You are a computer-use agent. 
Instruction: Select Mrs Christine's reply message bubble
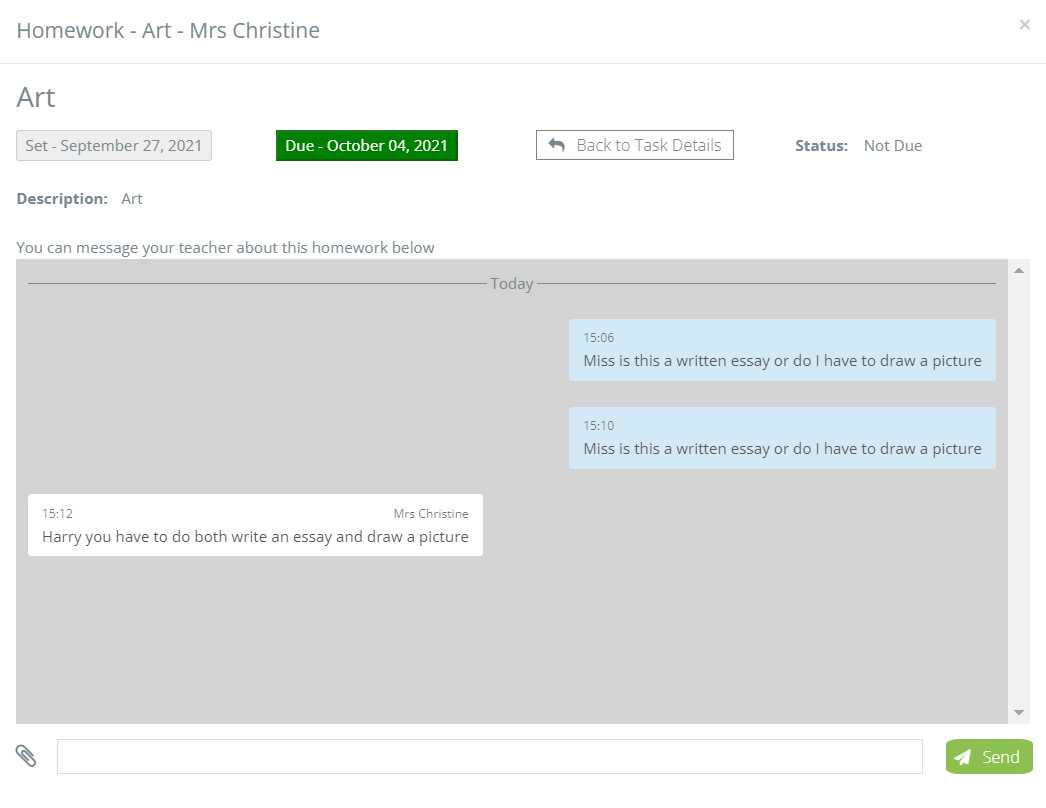click(x=255, y=524)
